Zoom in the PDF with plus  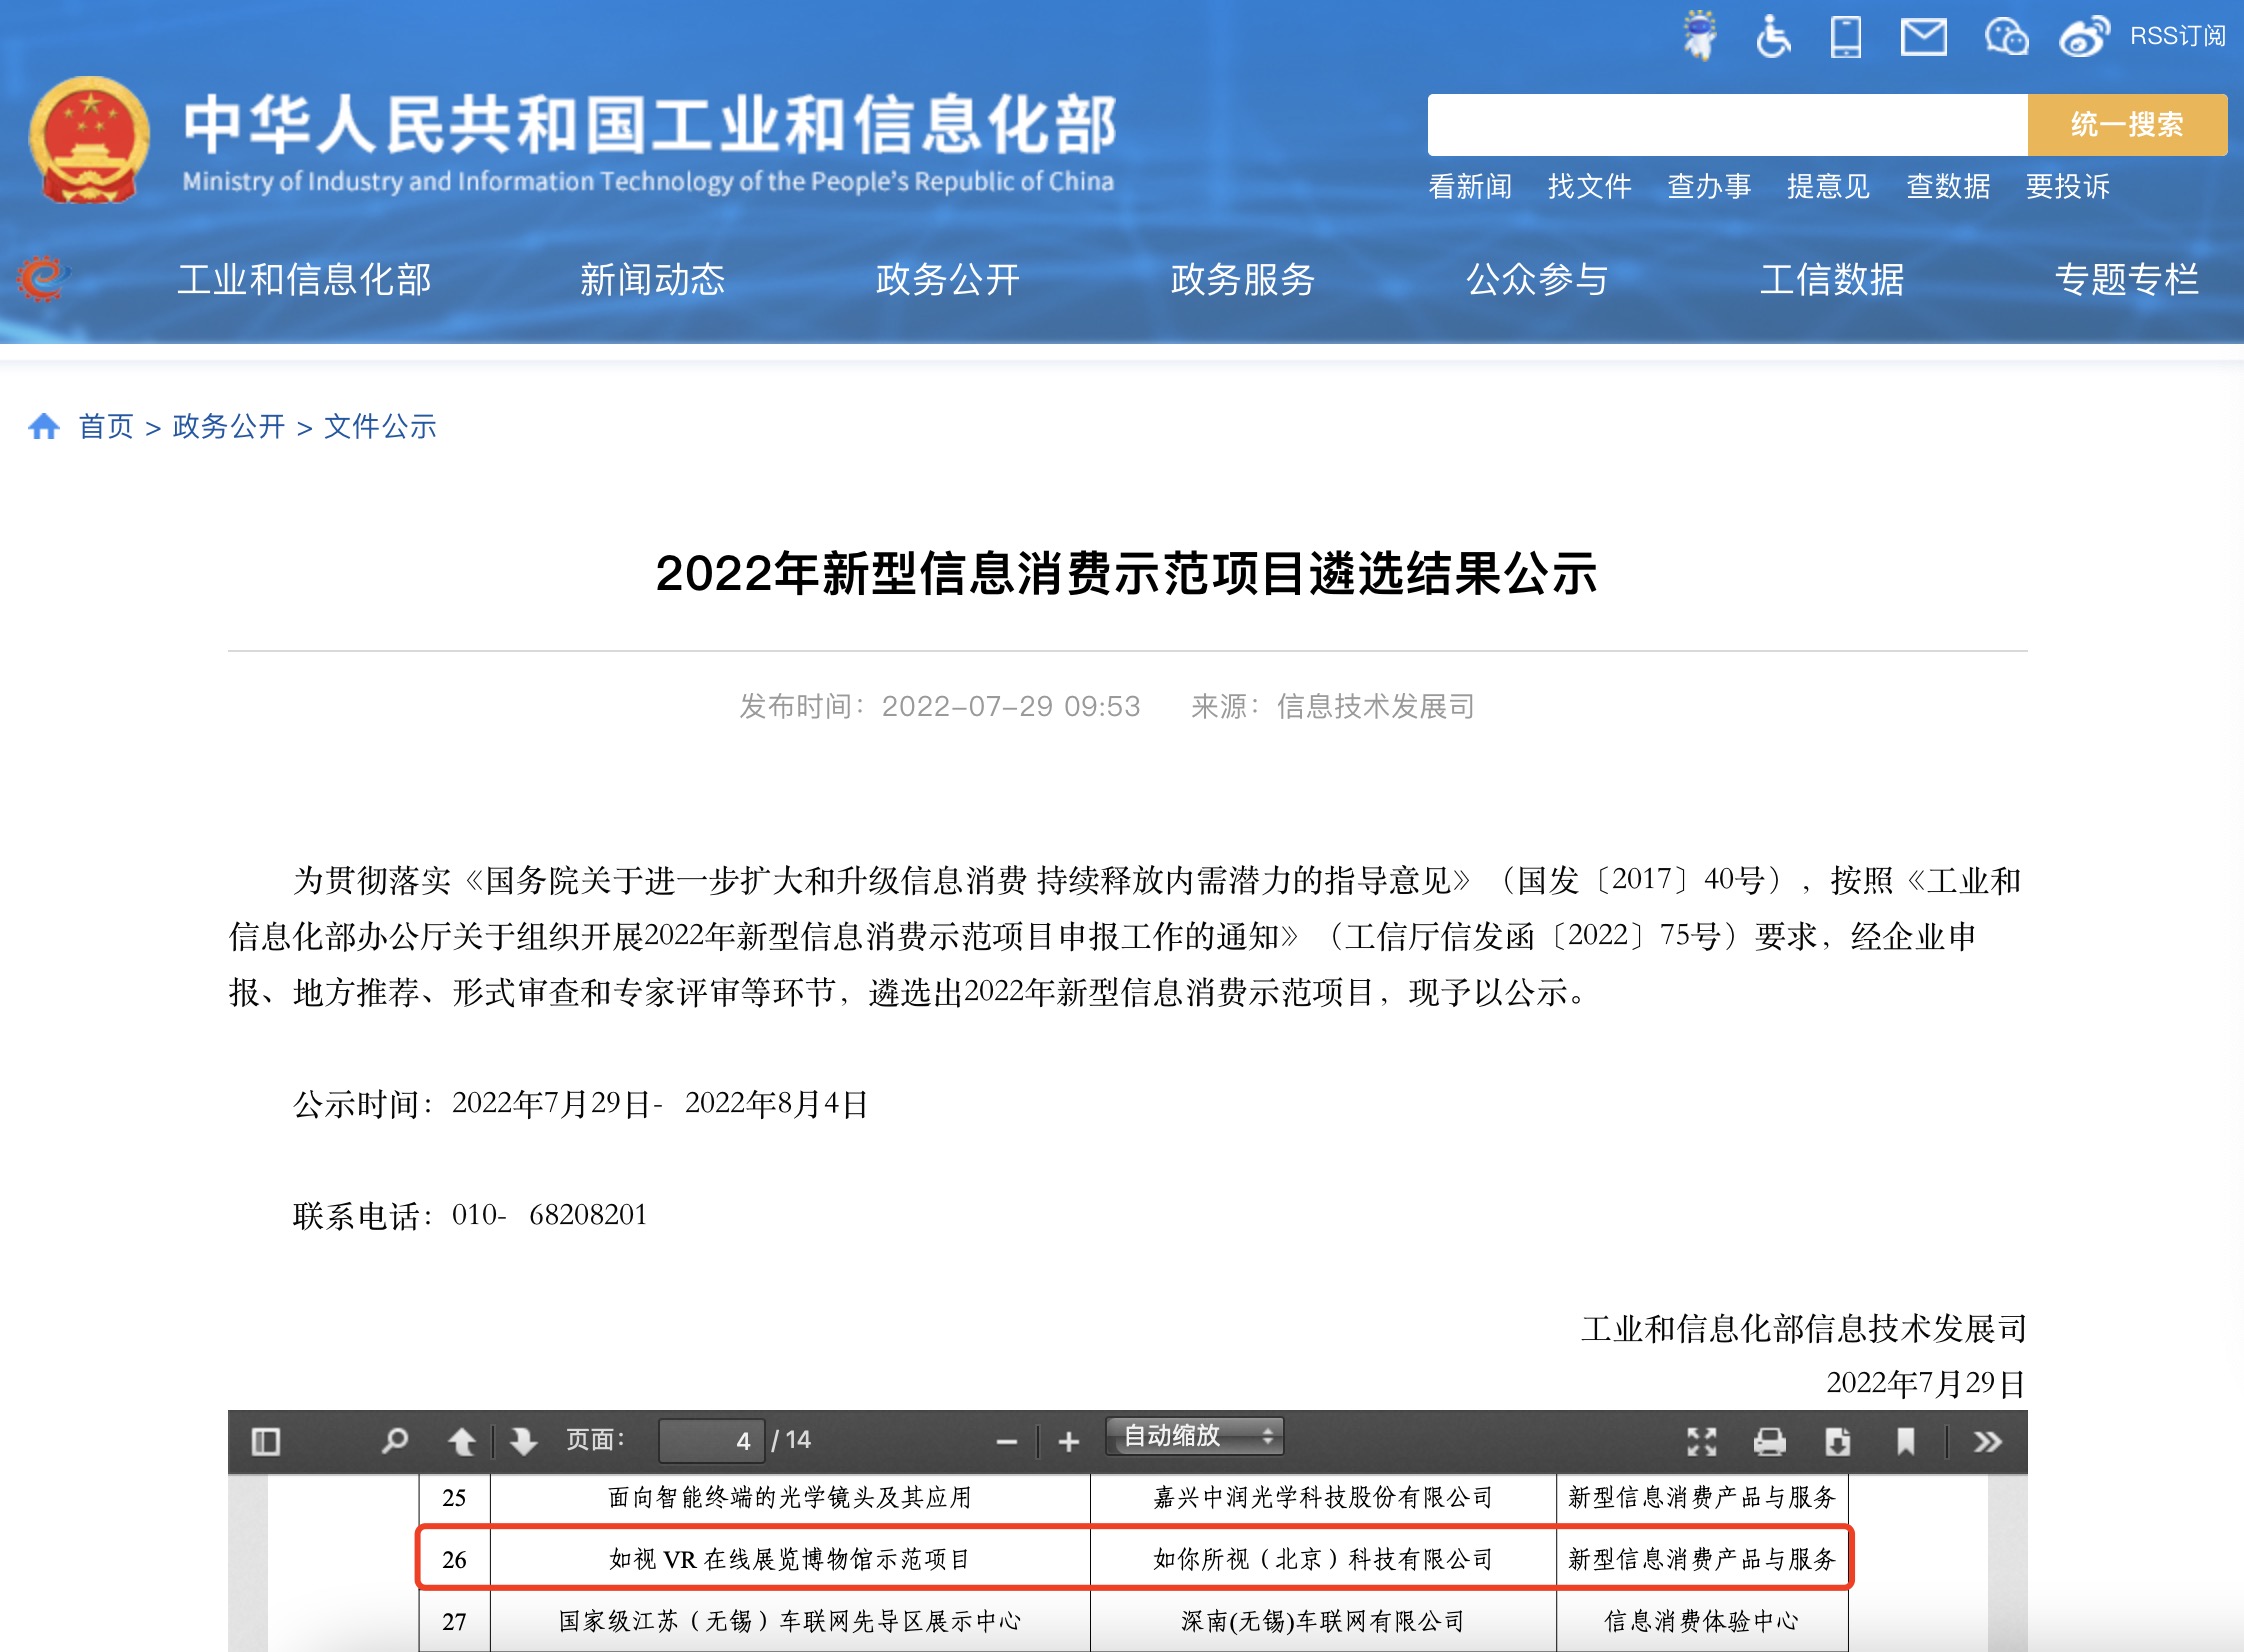[1069, 1441]
